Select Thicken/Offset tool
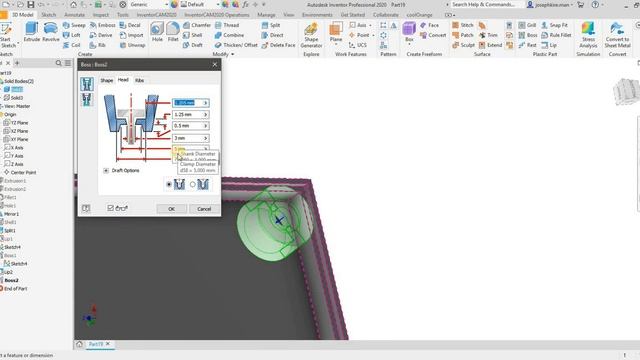This screenshot has height=360, width=640. click(236, 45)
